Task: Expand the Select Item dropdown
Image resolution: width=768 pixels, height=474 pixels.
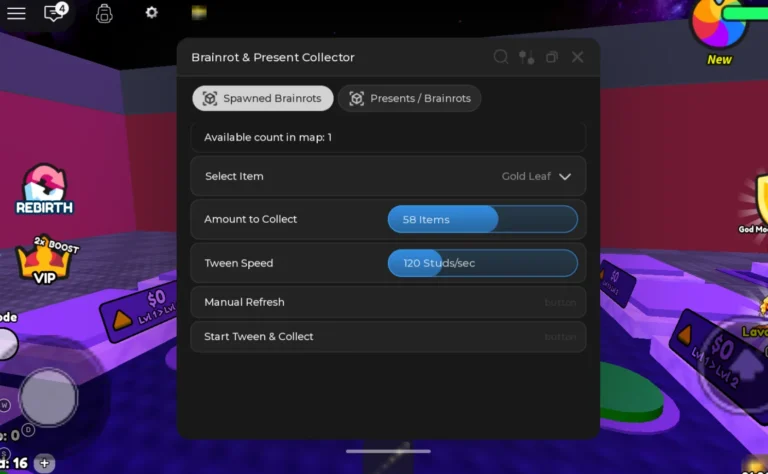Action: tap(388, 176)
